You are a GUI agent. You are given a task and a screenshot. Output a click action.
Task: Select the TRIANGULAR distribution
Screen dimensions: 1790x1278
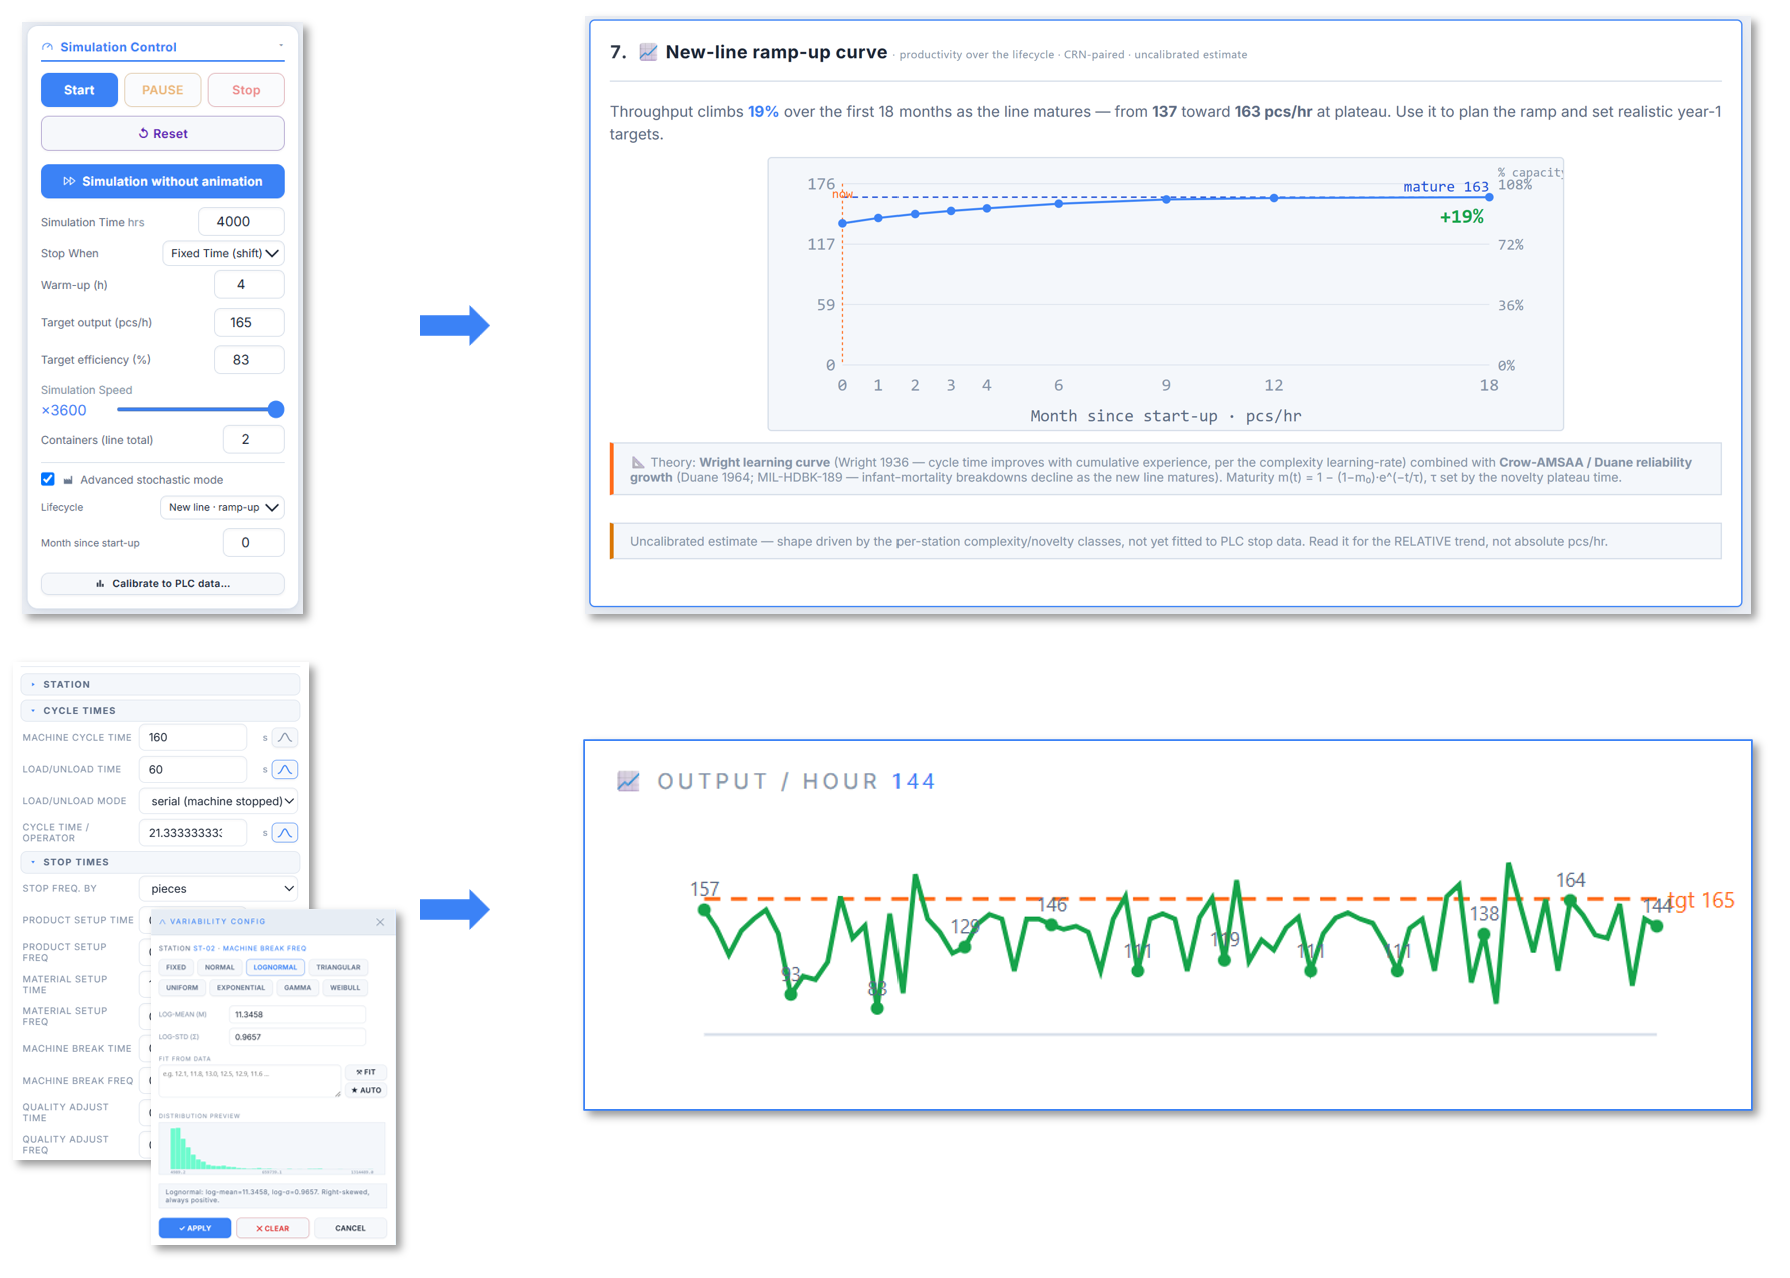[338, 967]
